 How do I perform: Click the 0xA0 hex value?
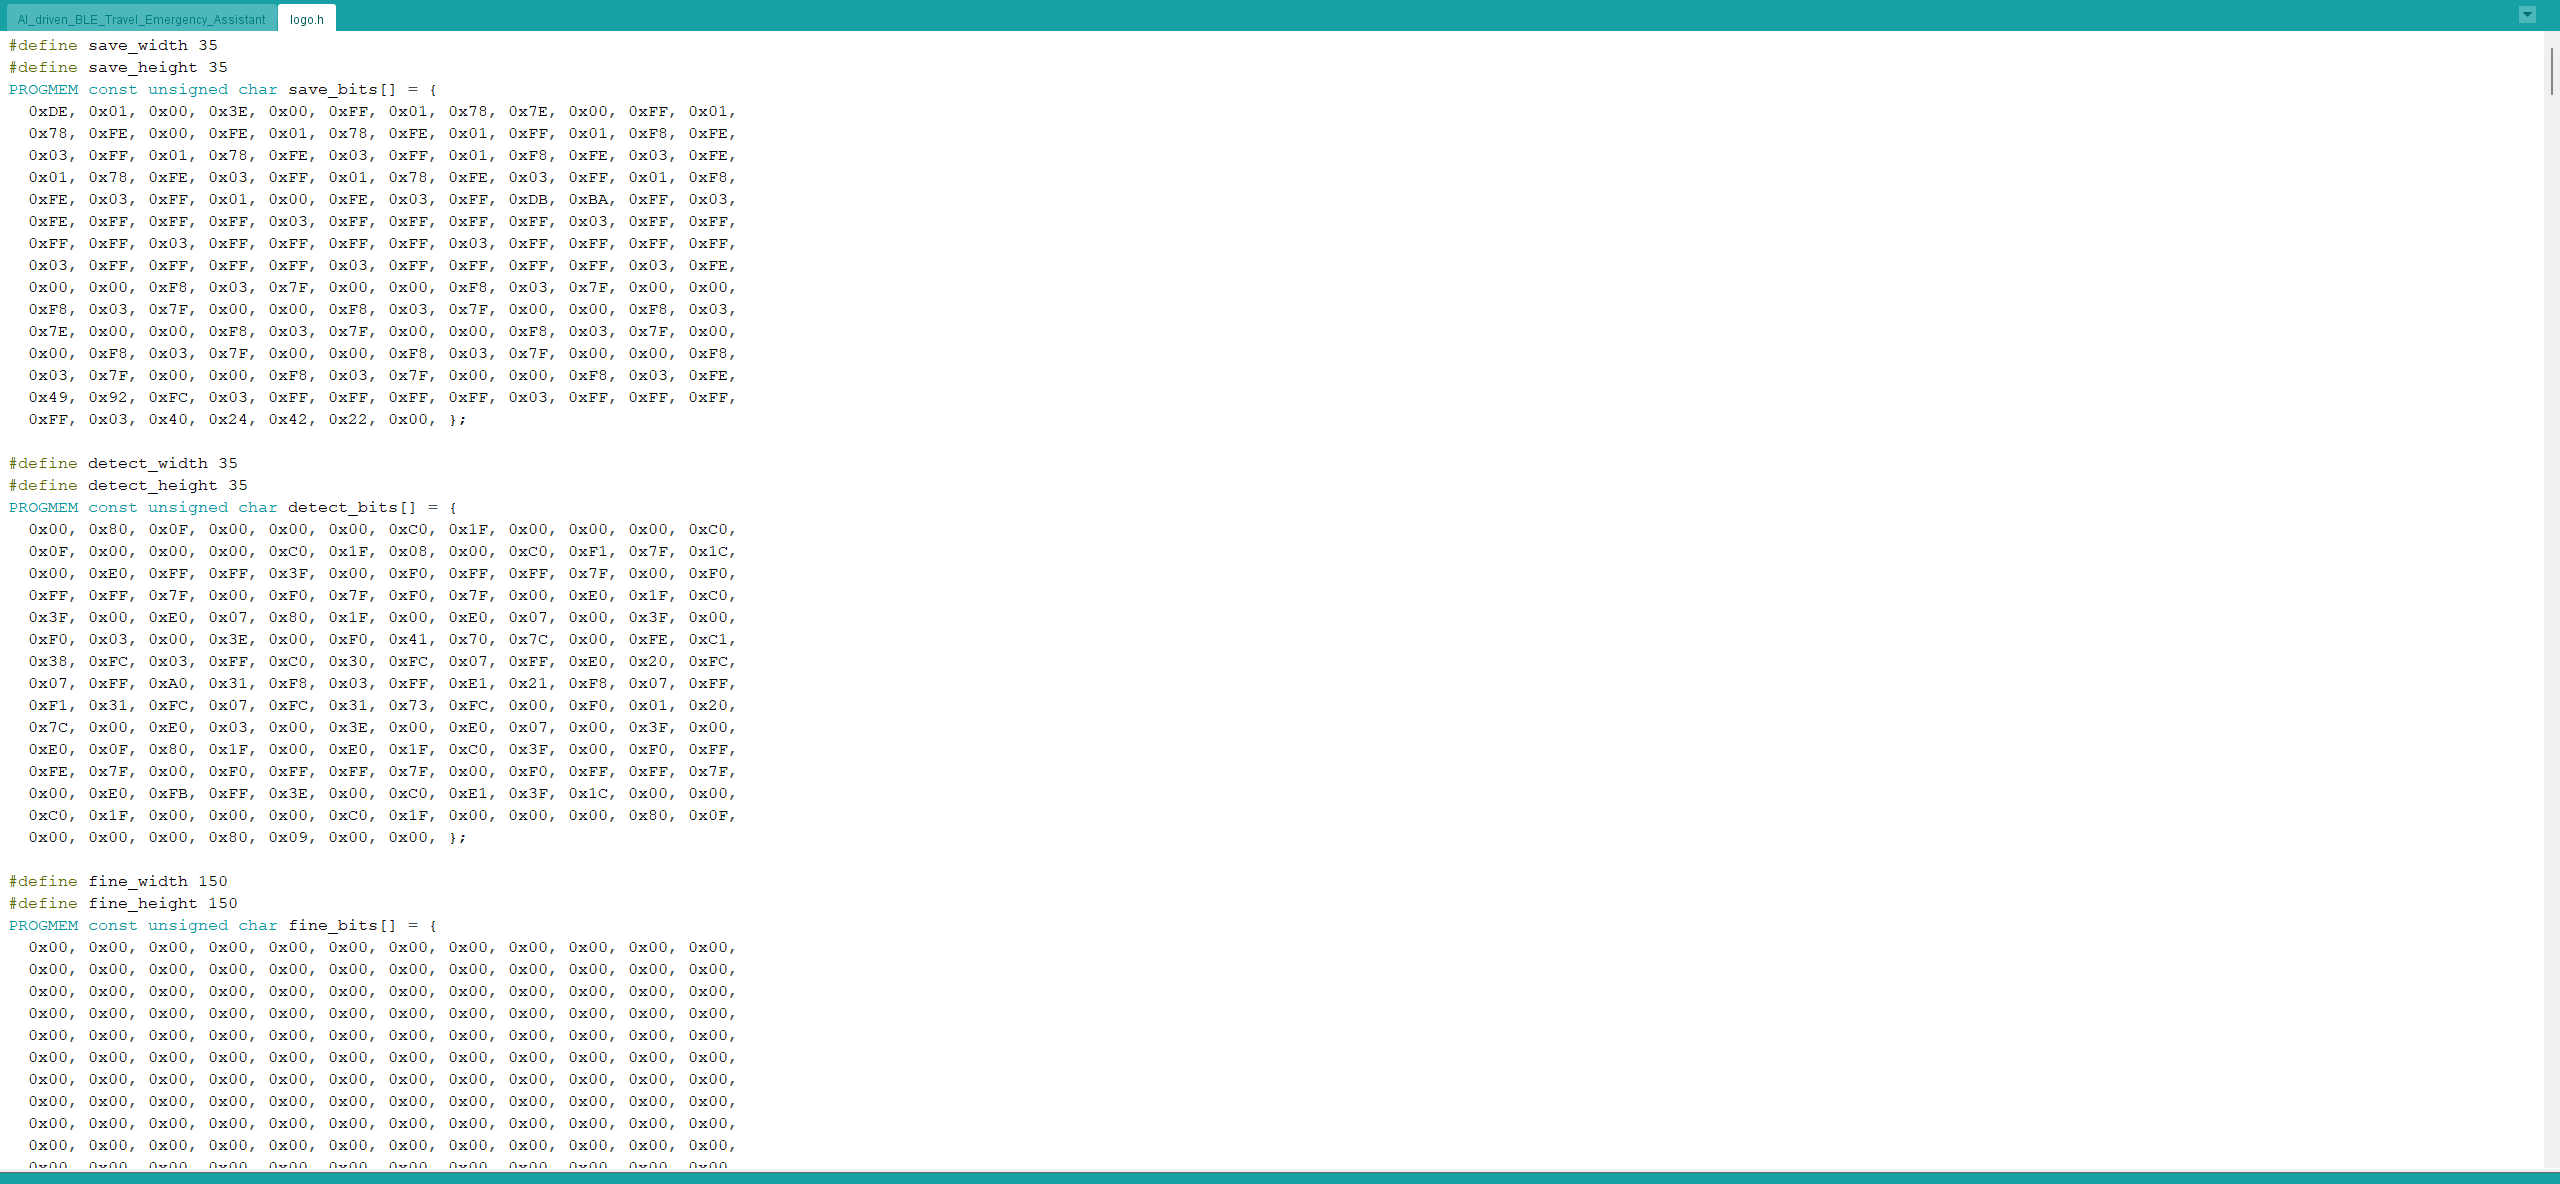click(168, 683)
